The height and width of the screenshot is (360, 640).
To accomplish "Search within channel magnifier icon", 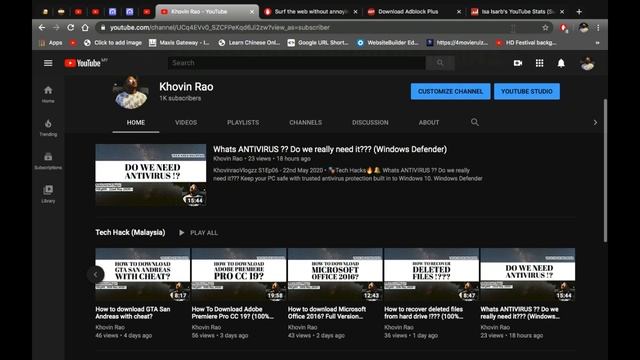I will (475, 122).
